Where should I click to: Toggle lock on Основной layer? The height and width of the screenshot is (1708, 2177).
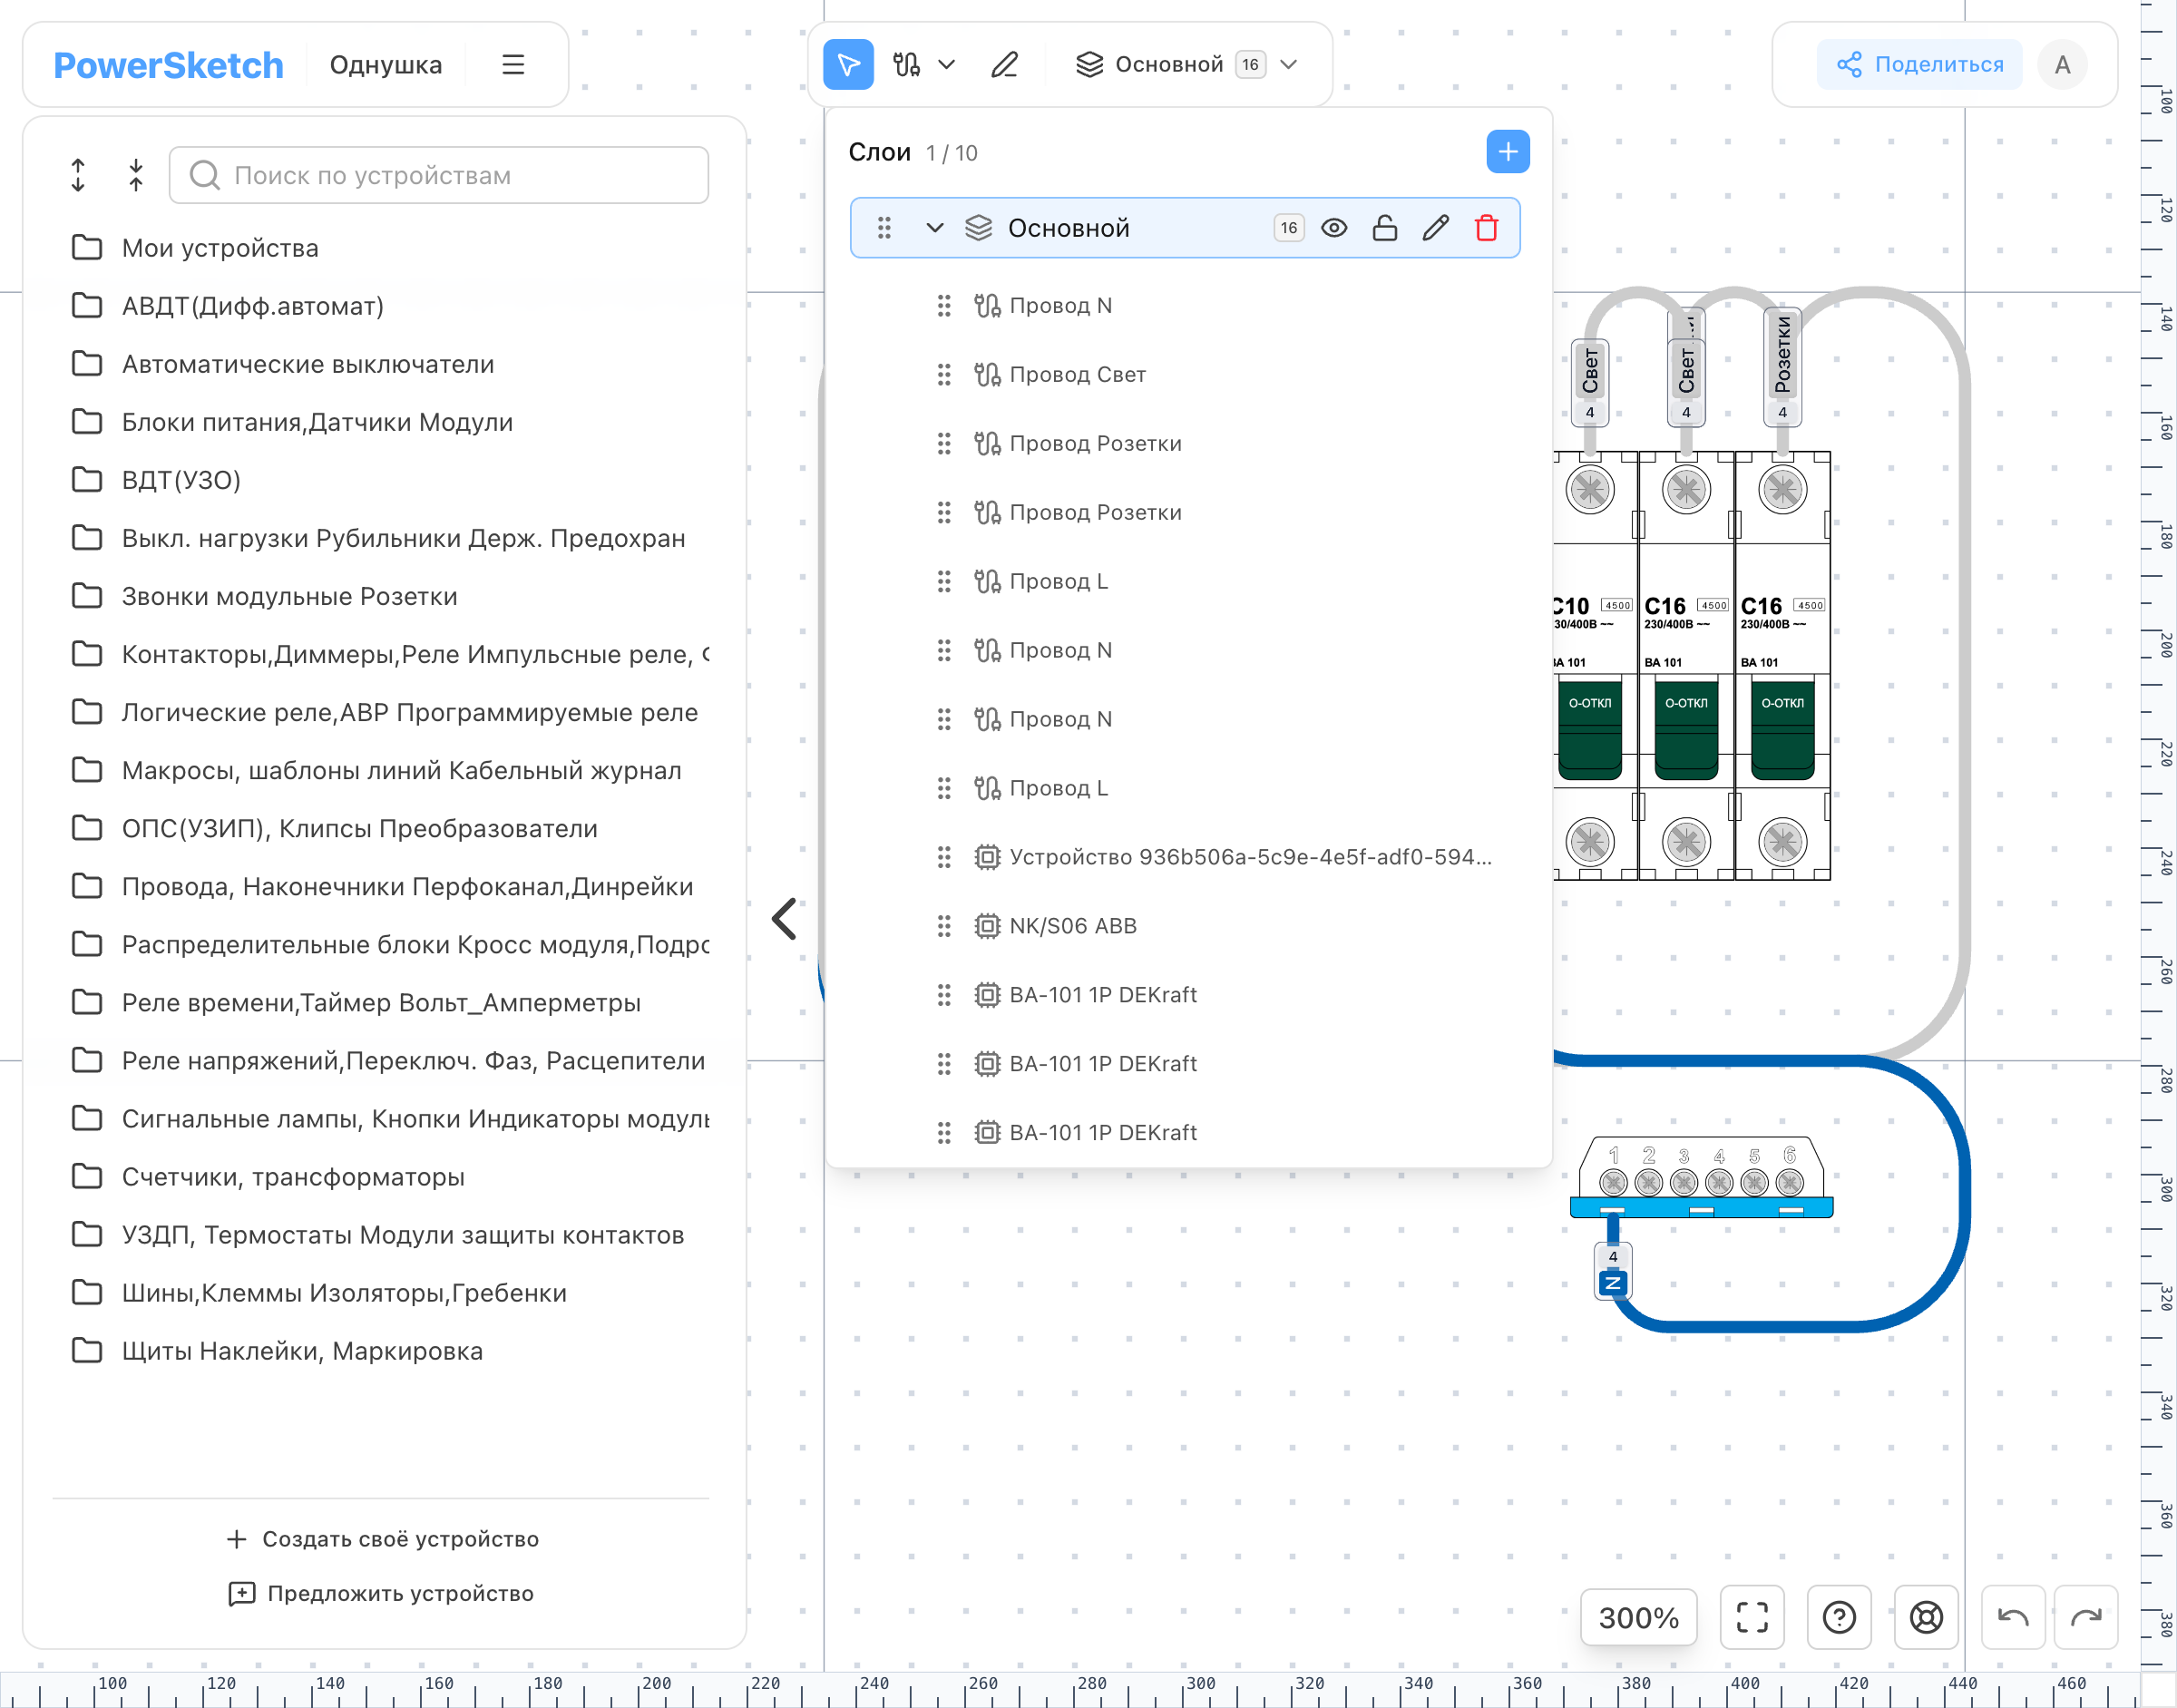pos(1385,228)
